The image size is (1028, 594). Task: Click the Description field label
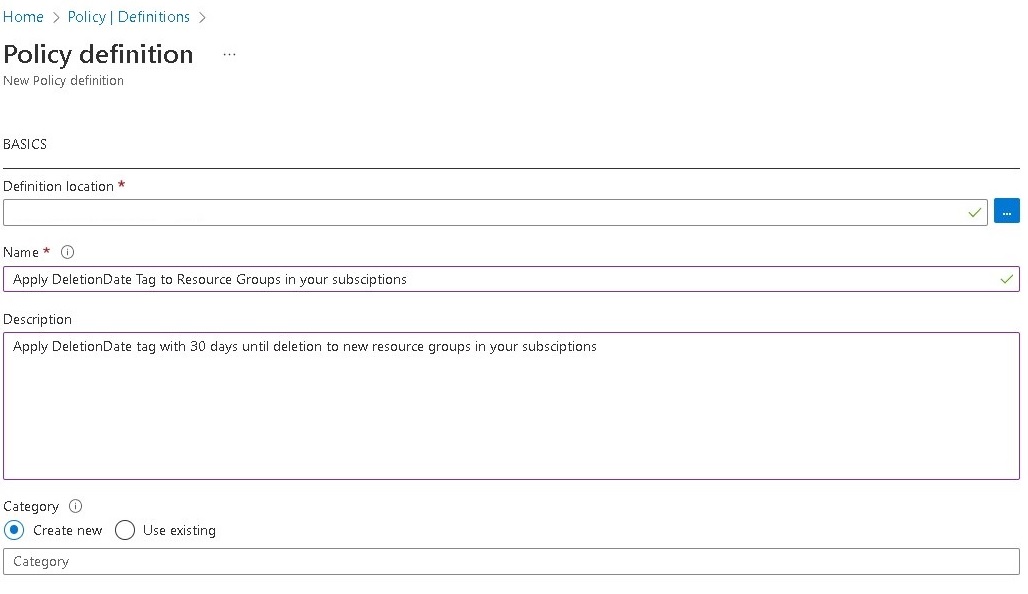(x=37, y=320)
